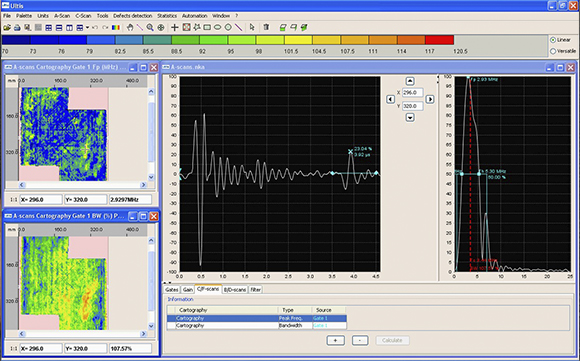Click the 107.57% value field
The height and width of the screenshot is (361, 580).
(x=130, y=348)
